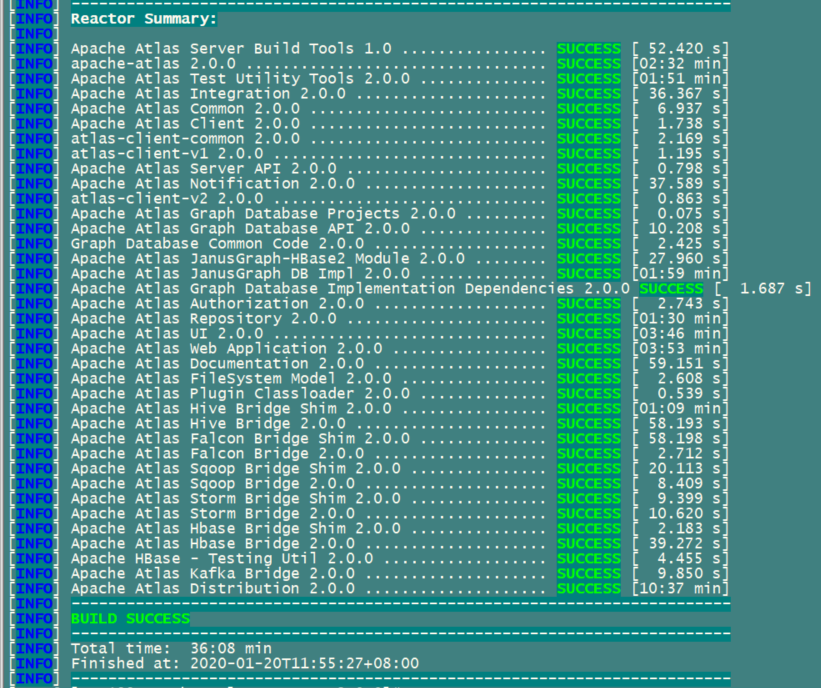Click 'Apache Atlas Hbase Bridge 2.0.0' row

213,544
